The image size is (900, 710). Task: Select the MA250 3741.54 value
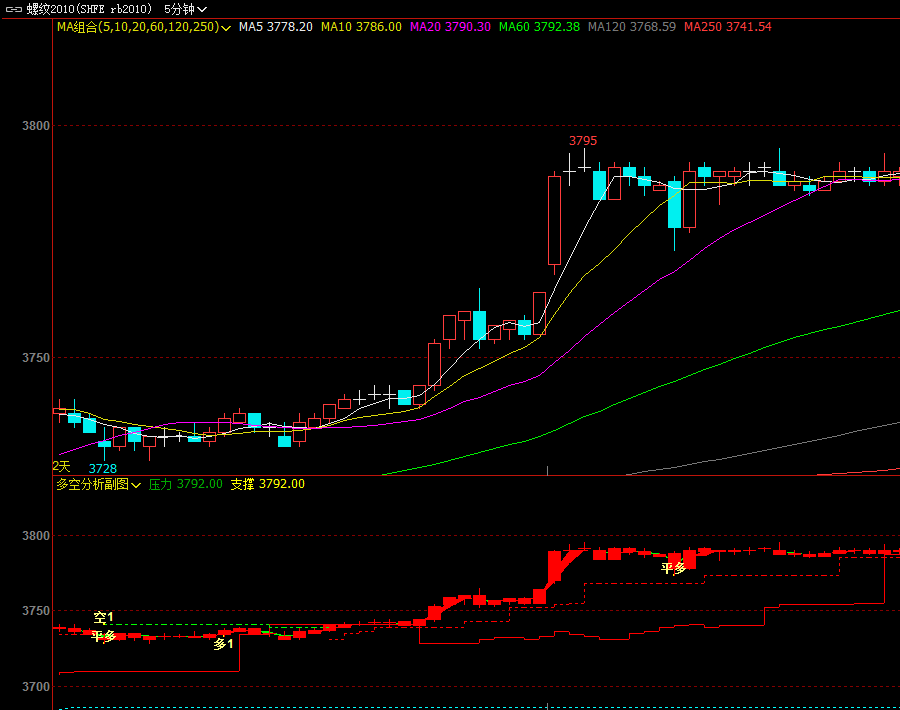(x=728, y=27)
